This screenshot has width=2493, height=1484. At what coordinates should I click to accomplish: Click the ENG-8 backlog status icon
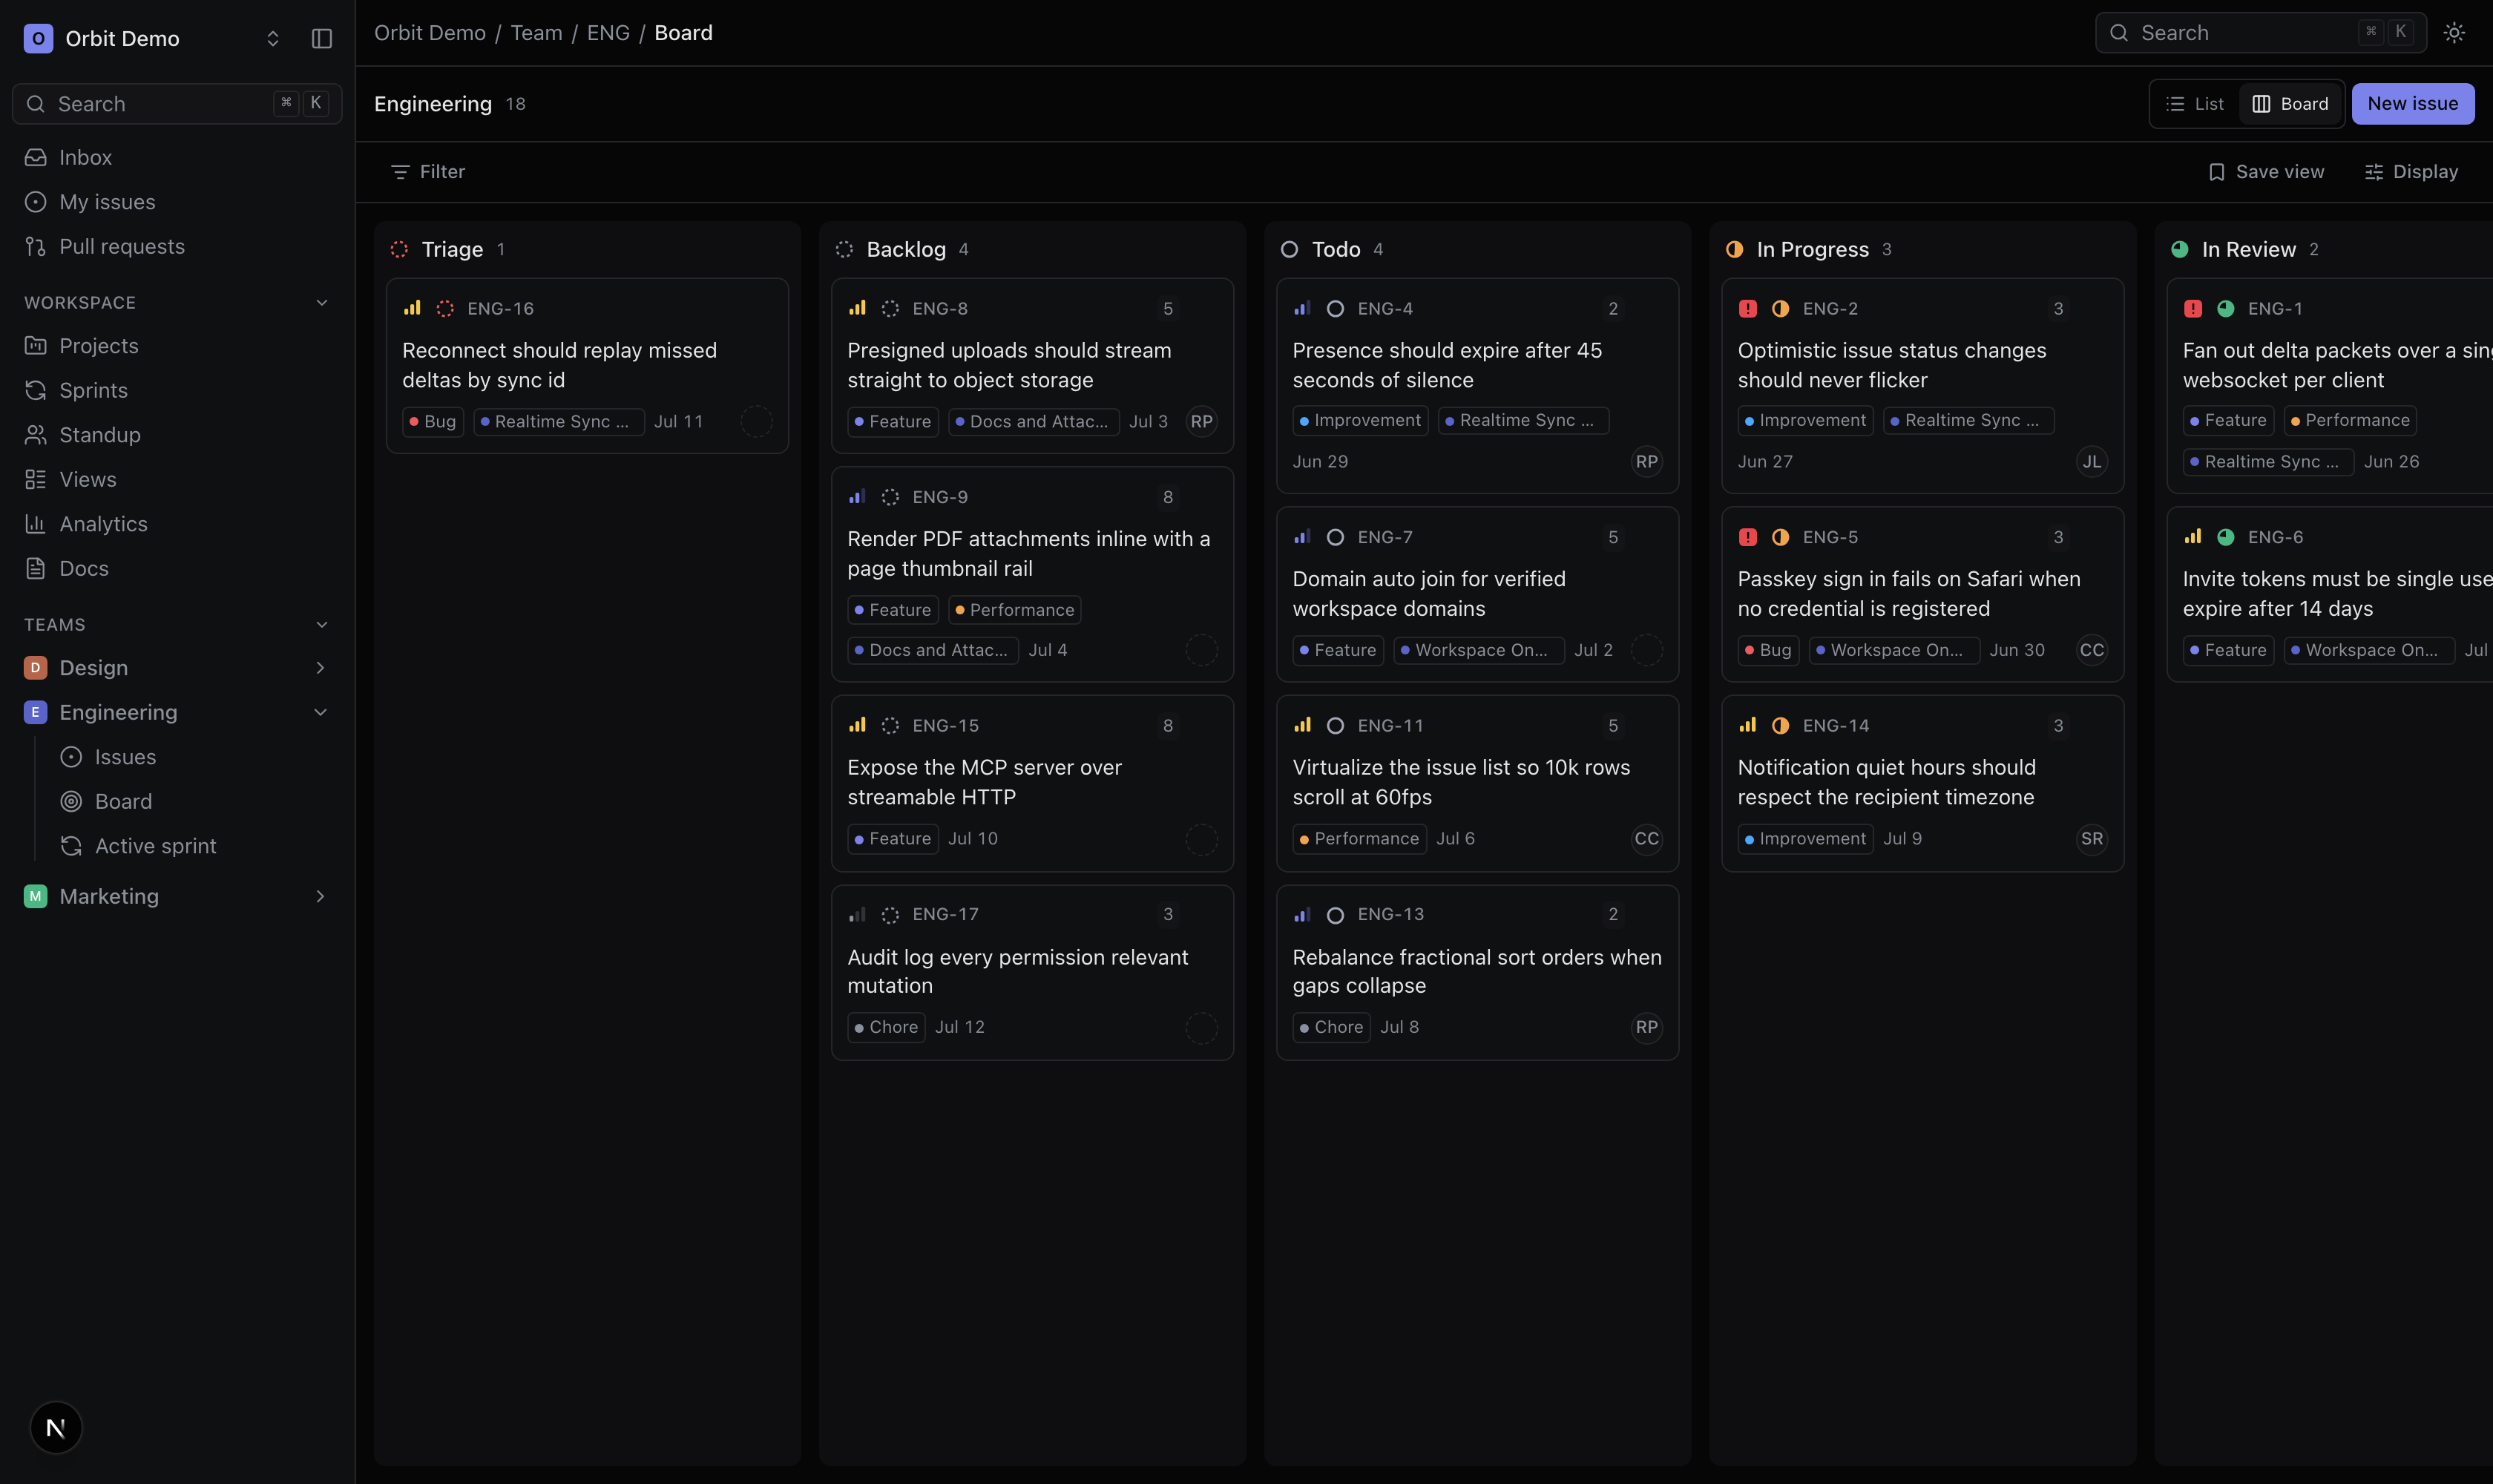tap(890, 309)
